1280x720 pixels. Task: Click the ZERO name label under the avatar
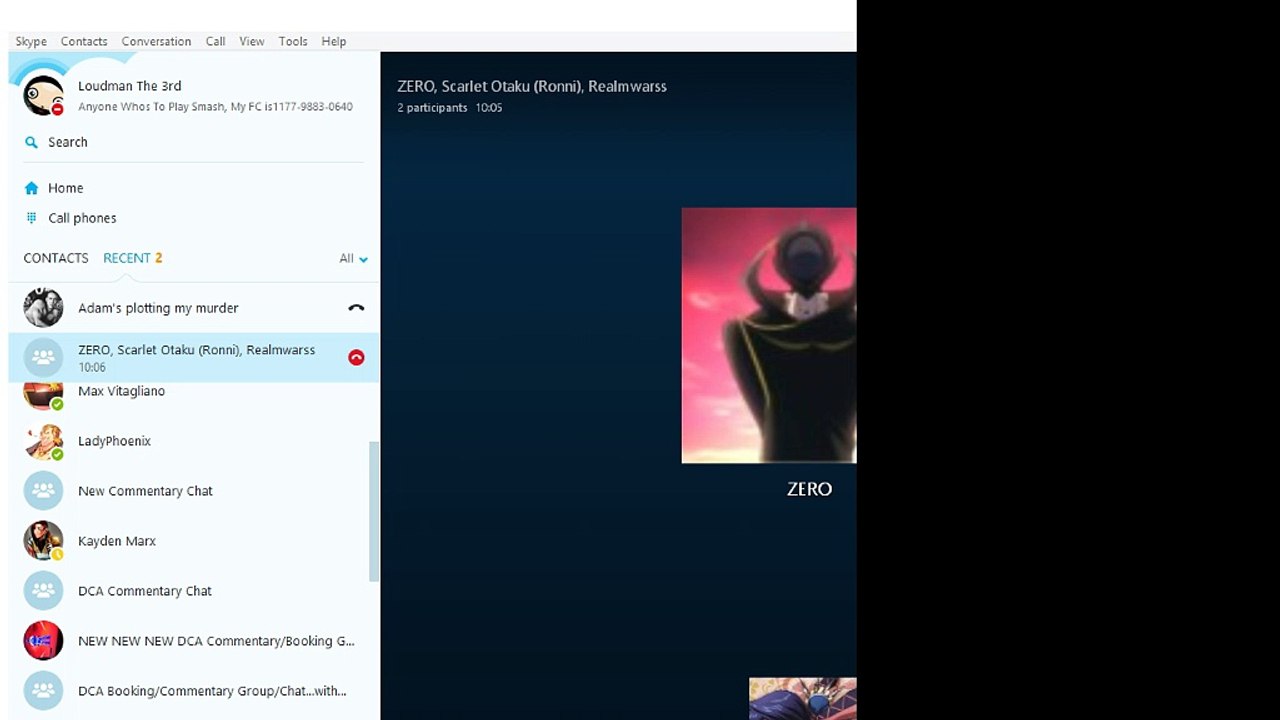point(809,489)
